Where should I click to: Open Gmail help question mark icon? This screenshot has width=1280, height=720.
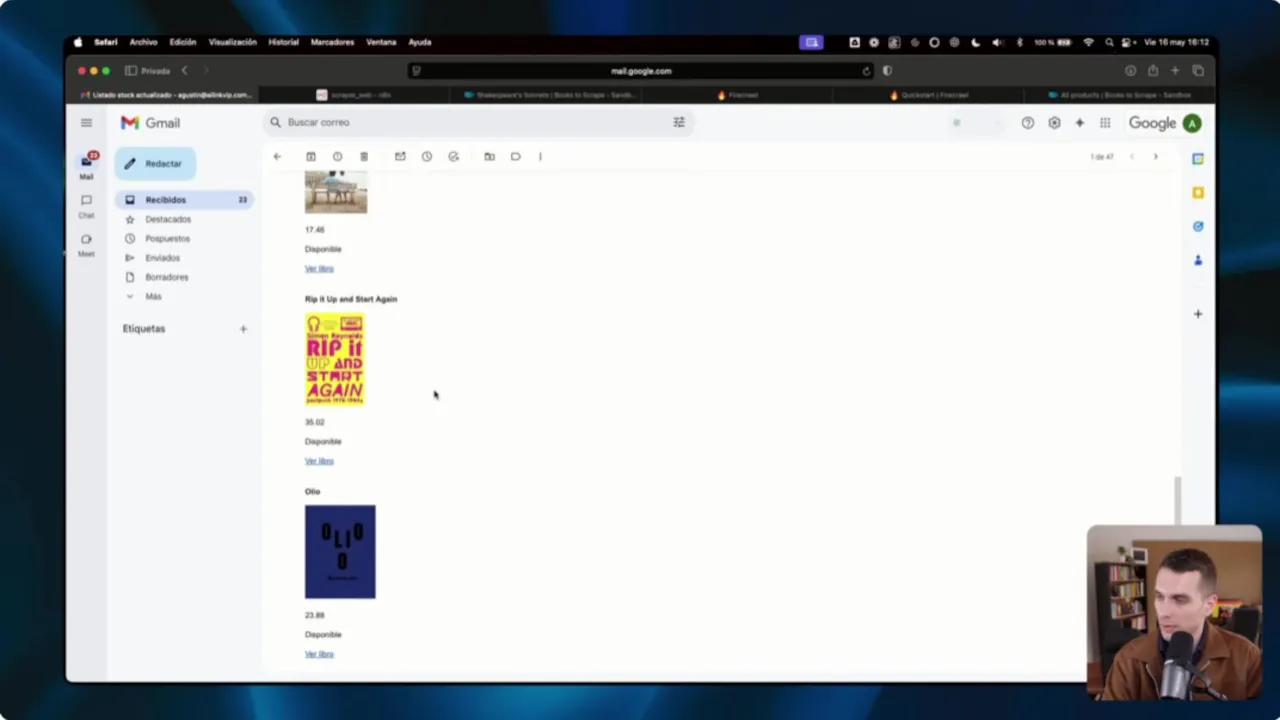click(1028, 123)
